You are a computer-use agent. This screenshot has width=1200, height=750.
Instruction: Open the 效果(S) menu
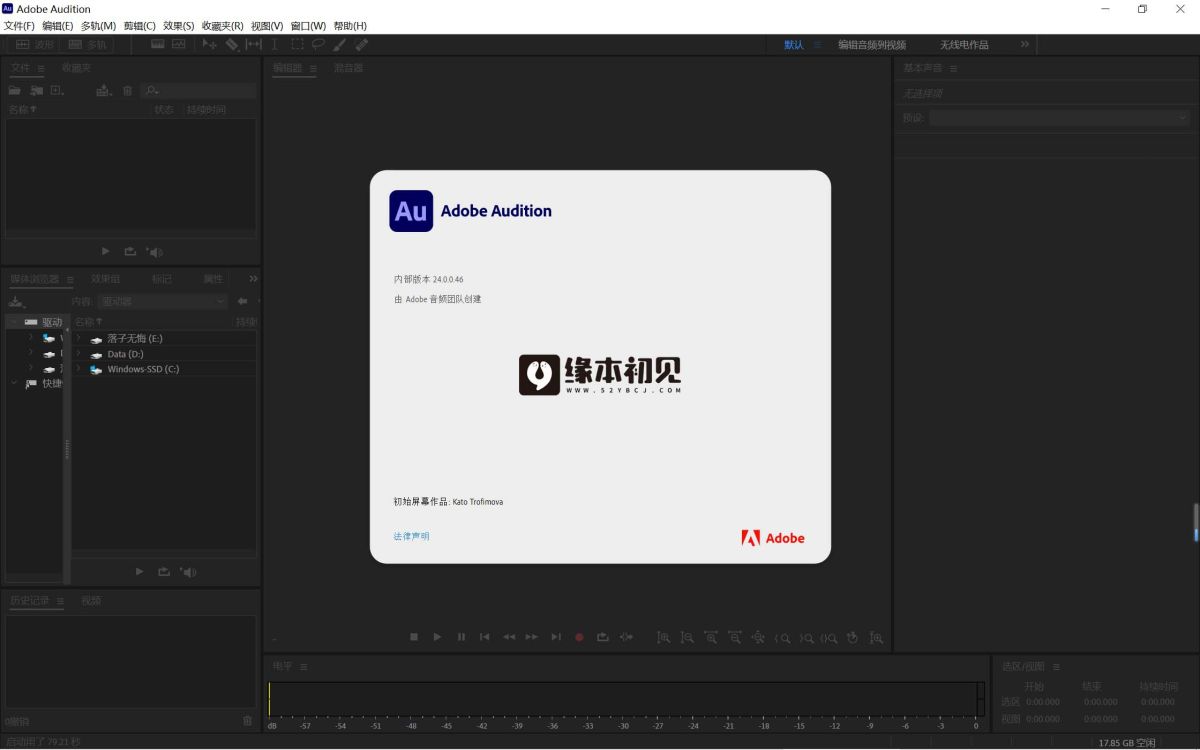pos(178,26)
